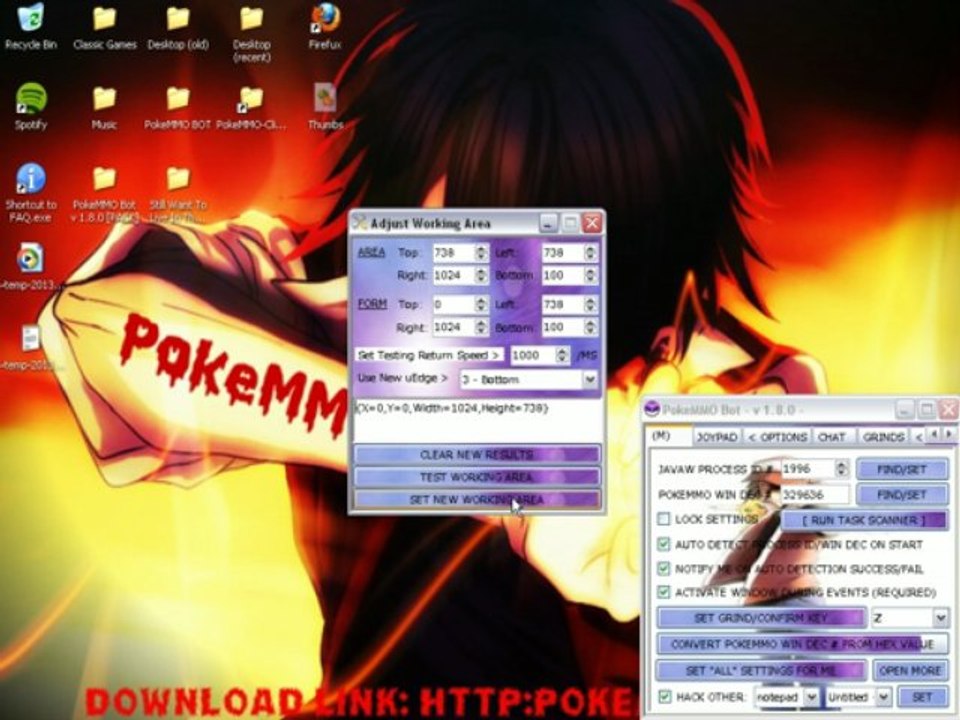Open the Use New uEdge dropdown
Viewport: 960px width, 720px height.
(x=590, y=380)
